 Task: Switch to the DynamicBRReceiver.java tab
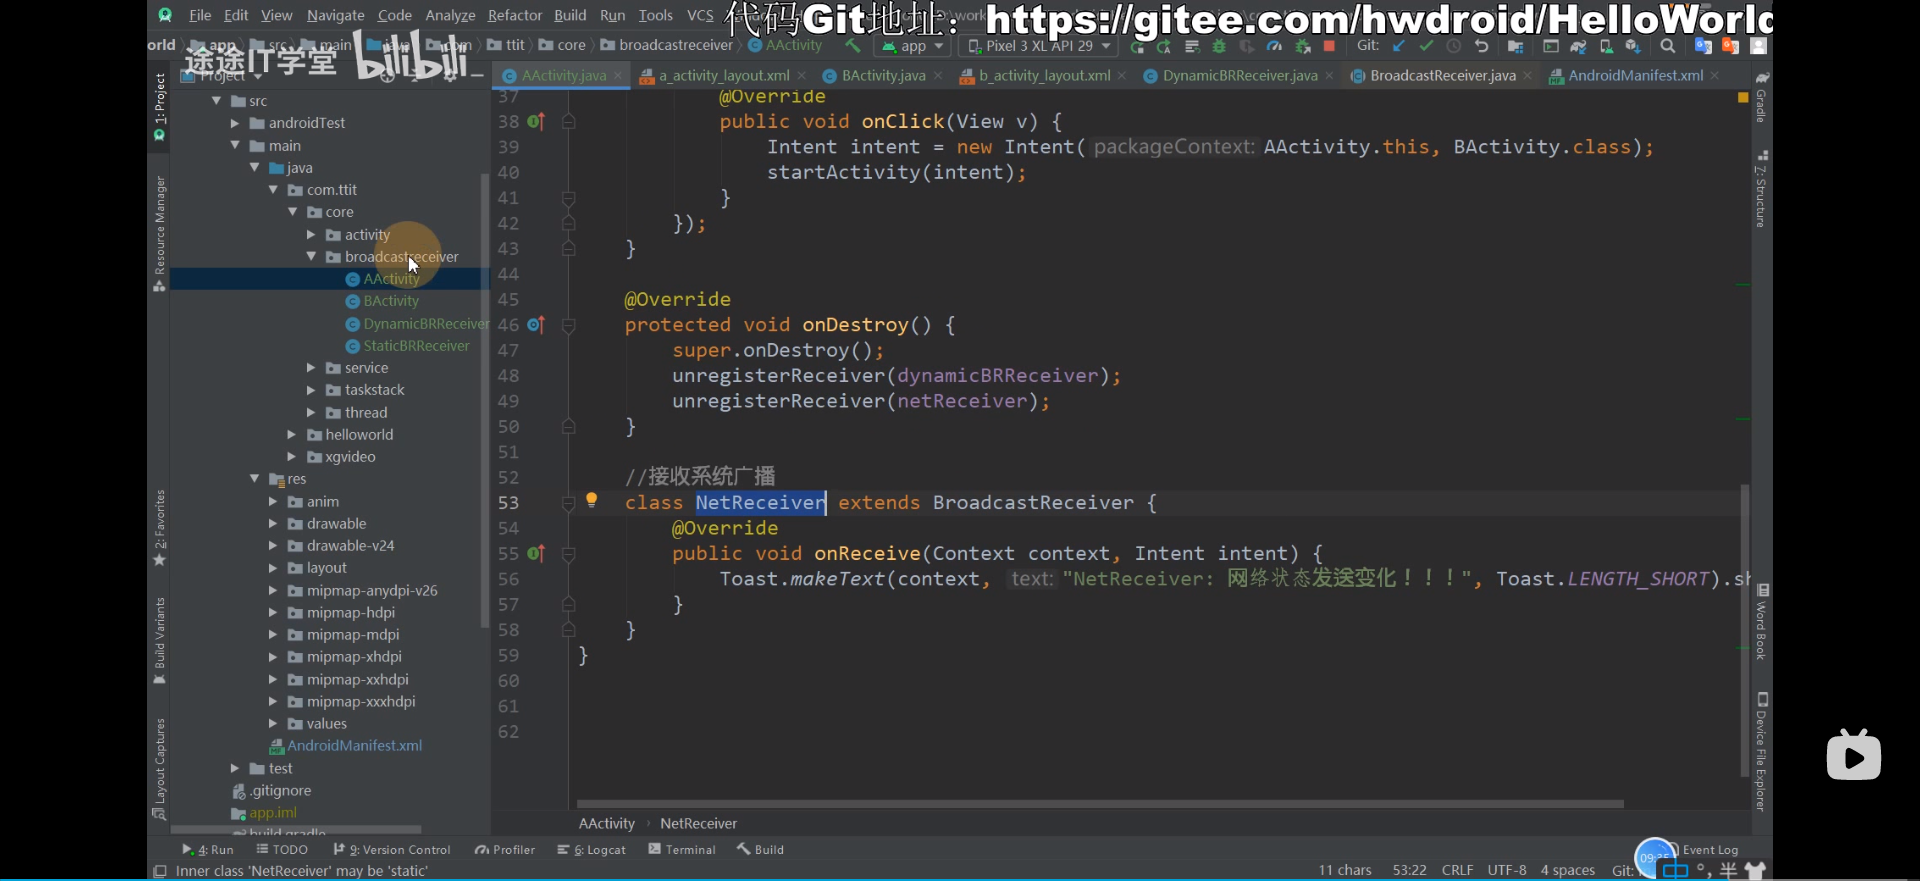point(1239,76)
